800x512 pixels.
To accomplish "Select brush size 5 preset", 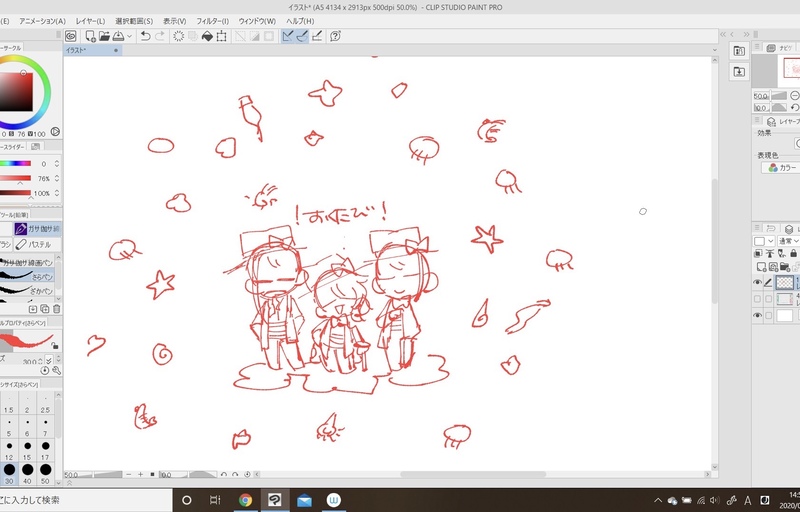I will [9, 426].
